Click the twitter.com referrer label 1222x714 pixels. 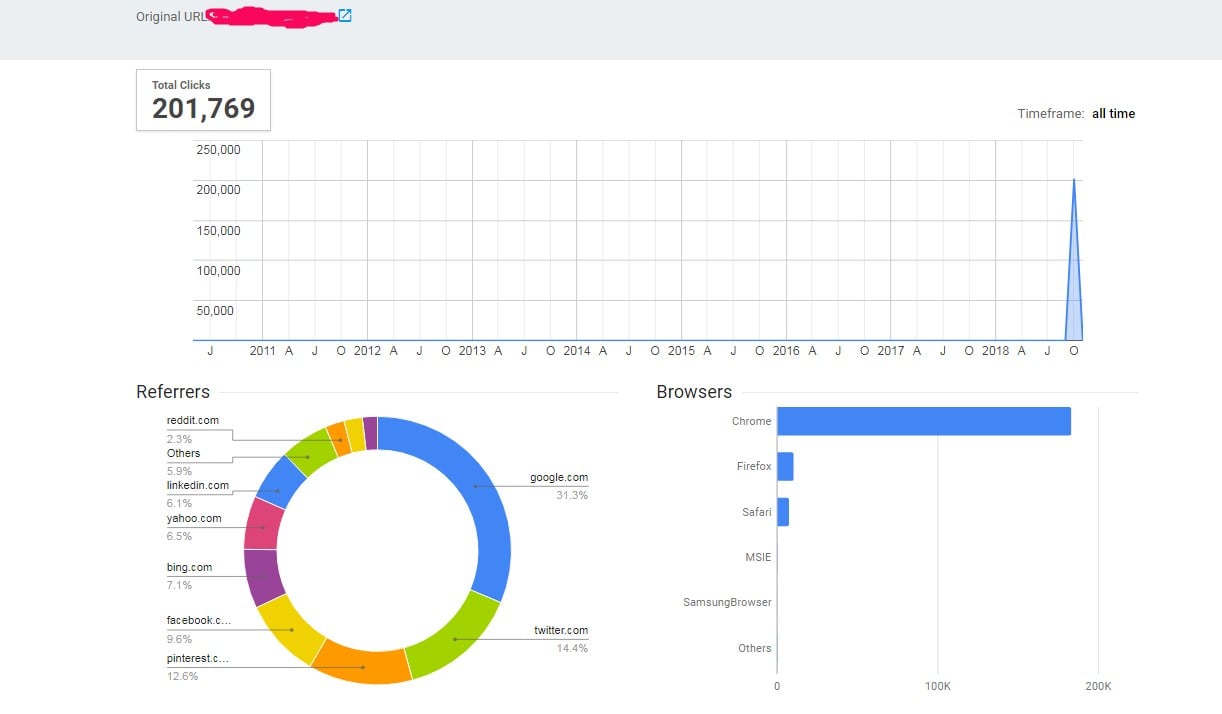click(560, 631)
